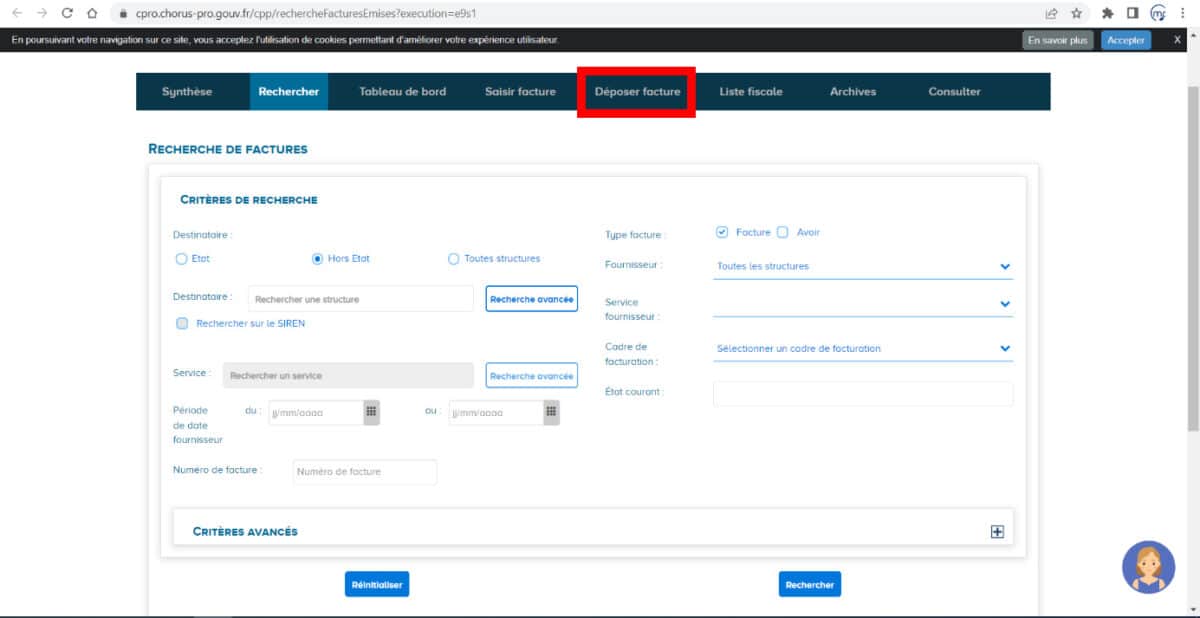Switch to the Déposer facture tab

(637, 91)
